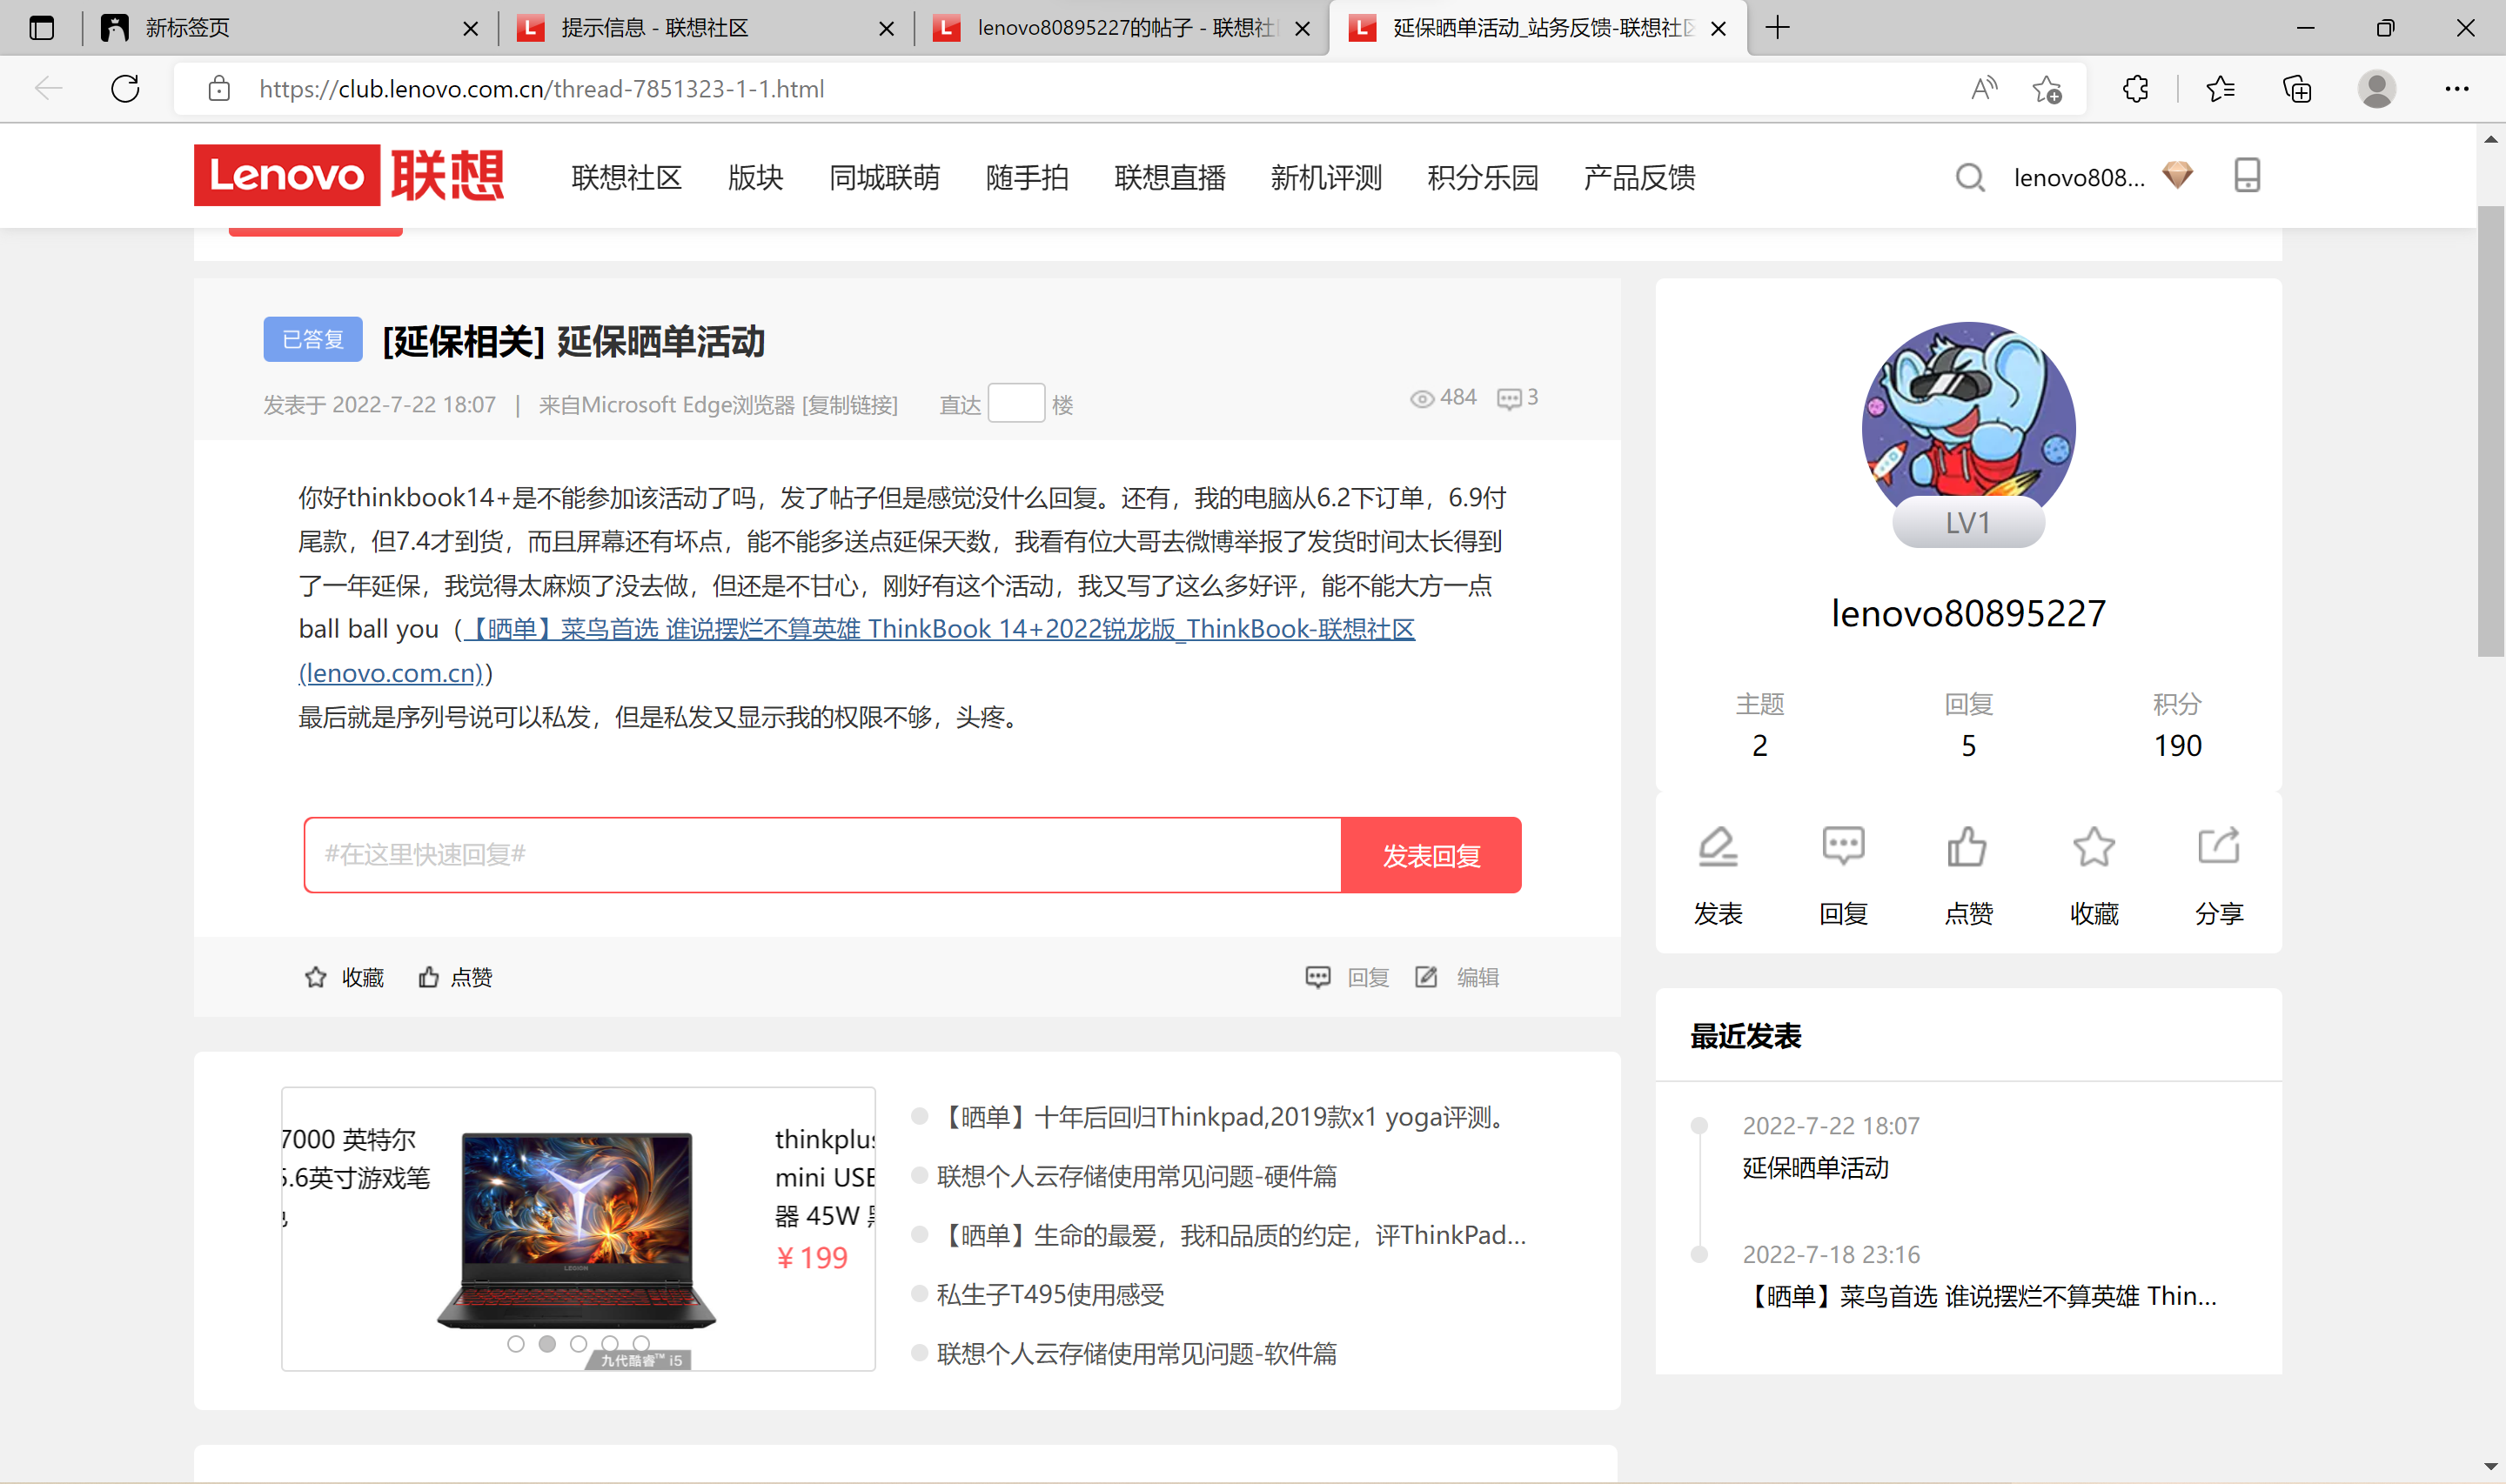Select the second carousel dot
Viewport: 2506px width, 1484px height.
pyautogui.click(x=547, y=1344)
